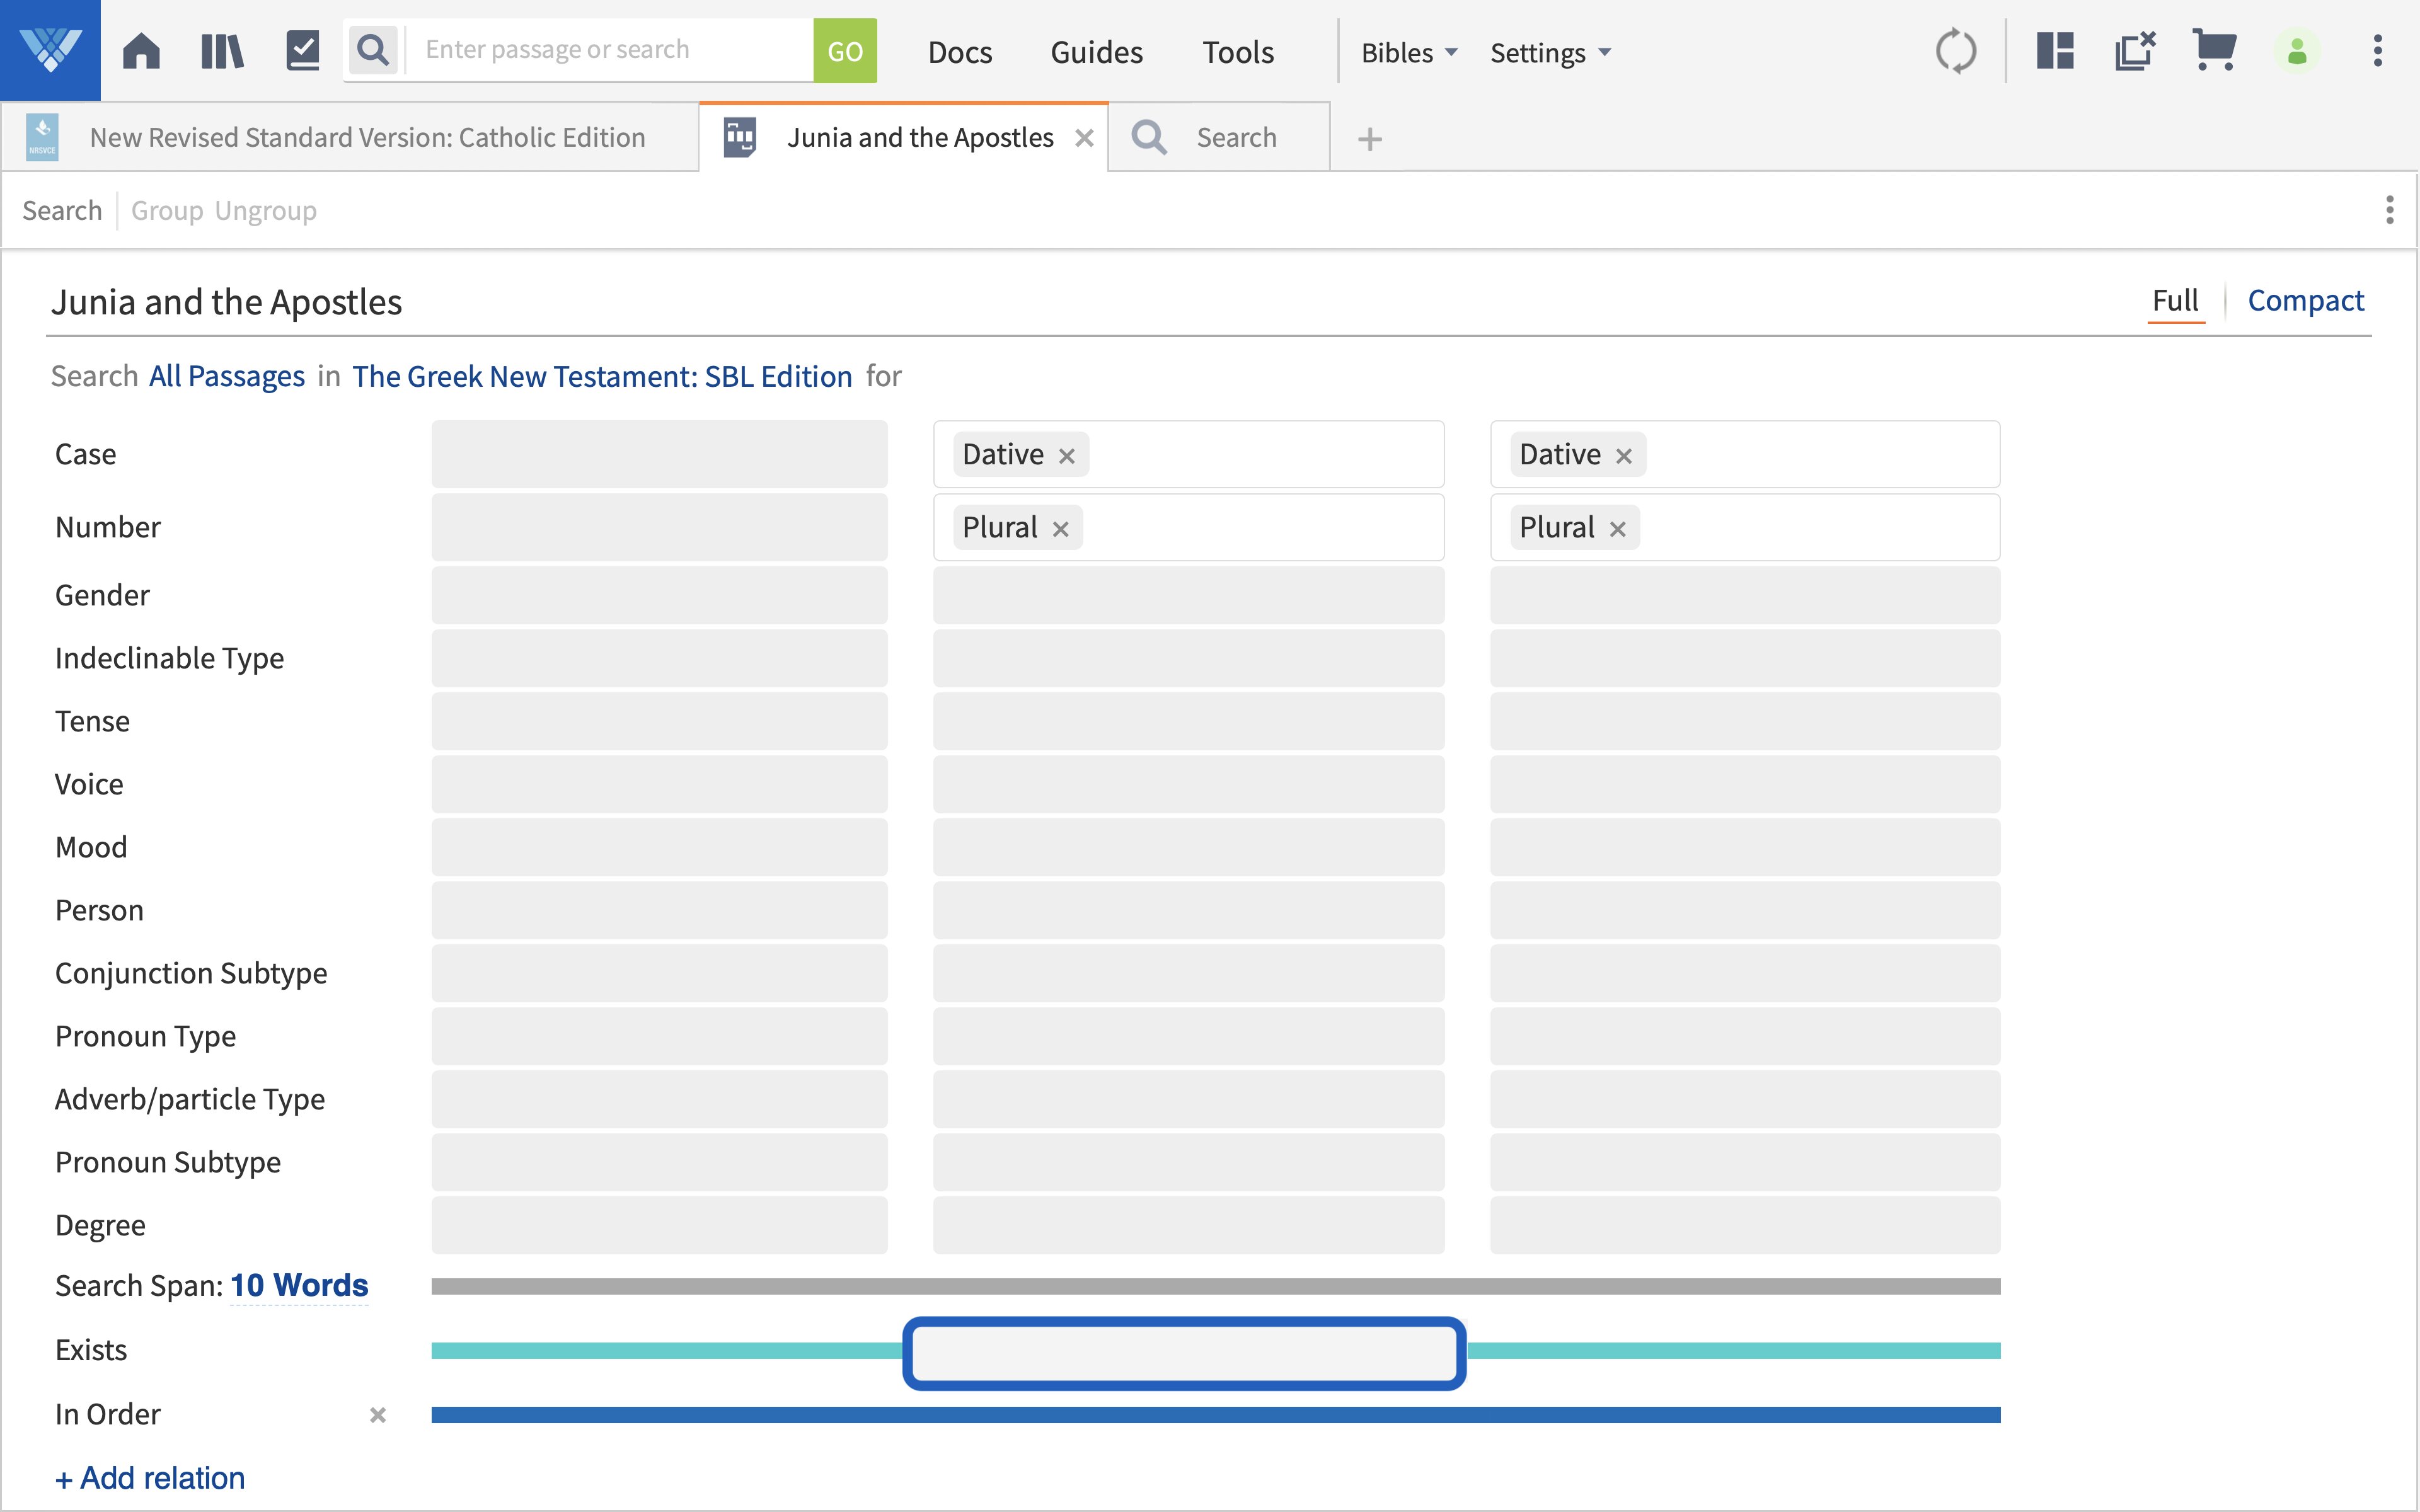Screen dimensions: 2420x1512
Task: Toggle the Exists middle segment box
Action: [1184, 1353]
